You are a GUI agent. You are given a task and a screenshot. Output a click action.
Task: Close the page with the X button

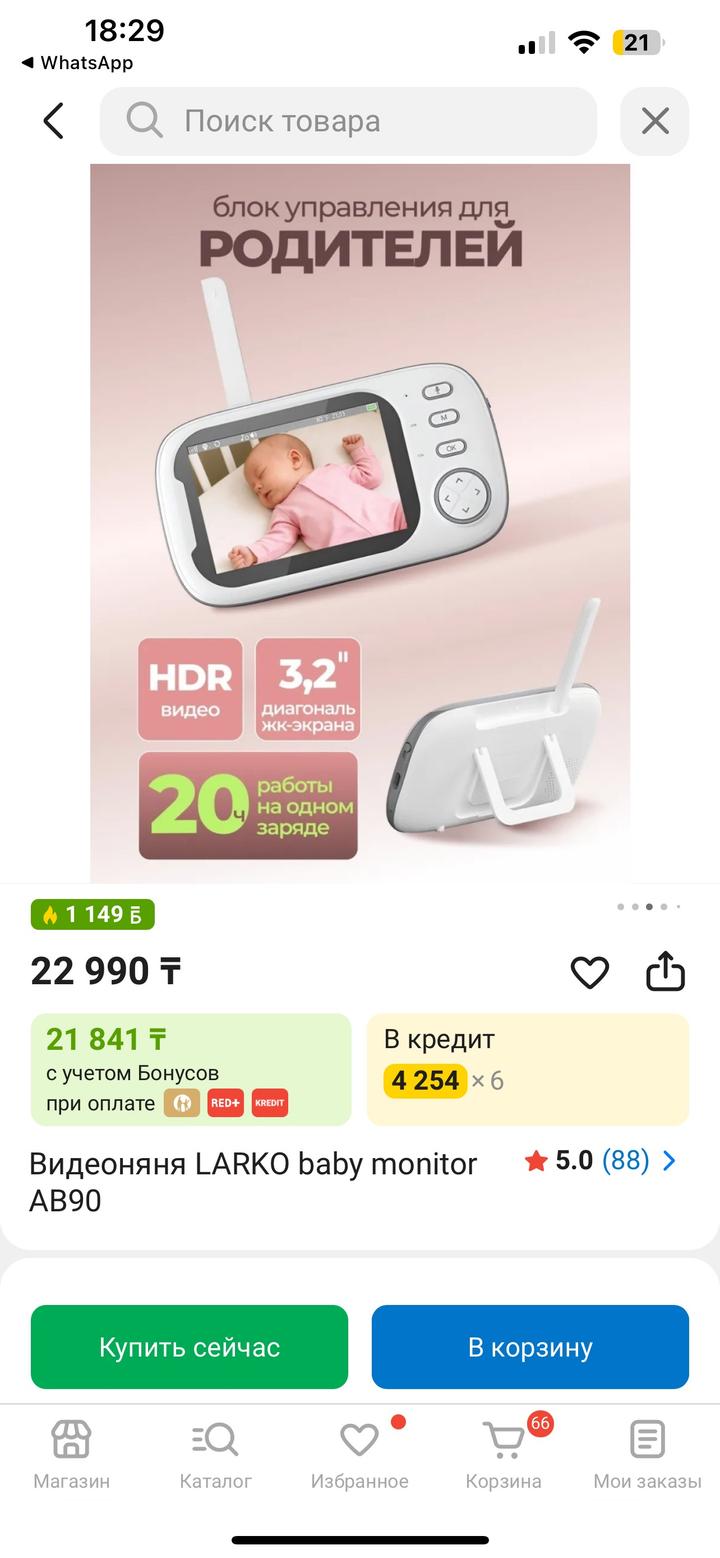click(655, 121)
